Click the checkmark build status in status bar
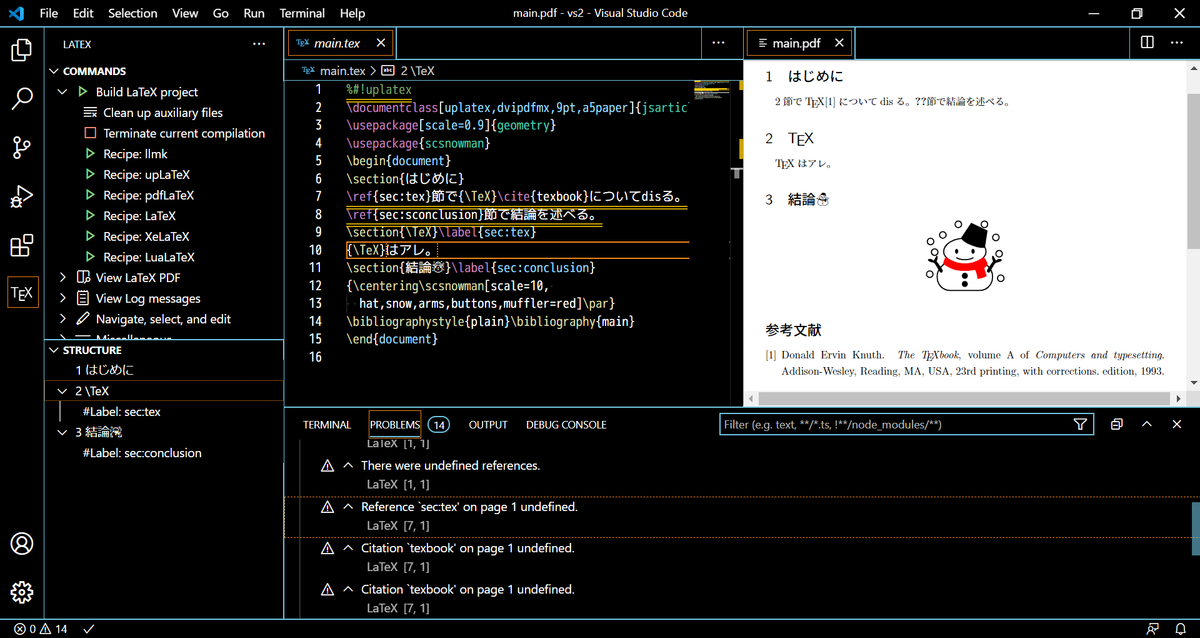This screenshot has height=638, width=1200. coord(89,629)
